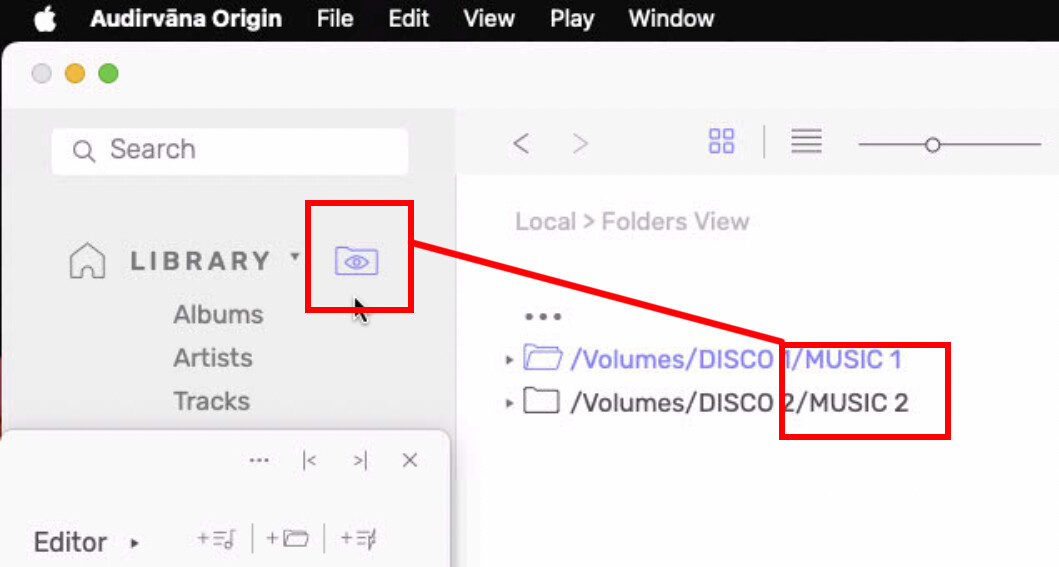Open the Window menu
The image size is (1059, 567).
coord(671,19)
